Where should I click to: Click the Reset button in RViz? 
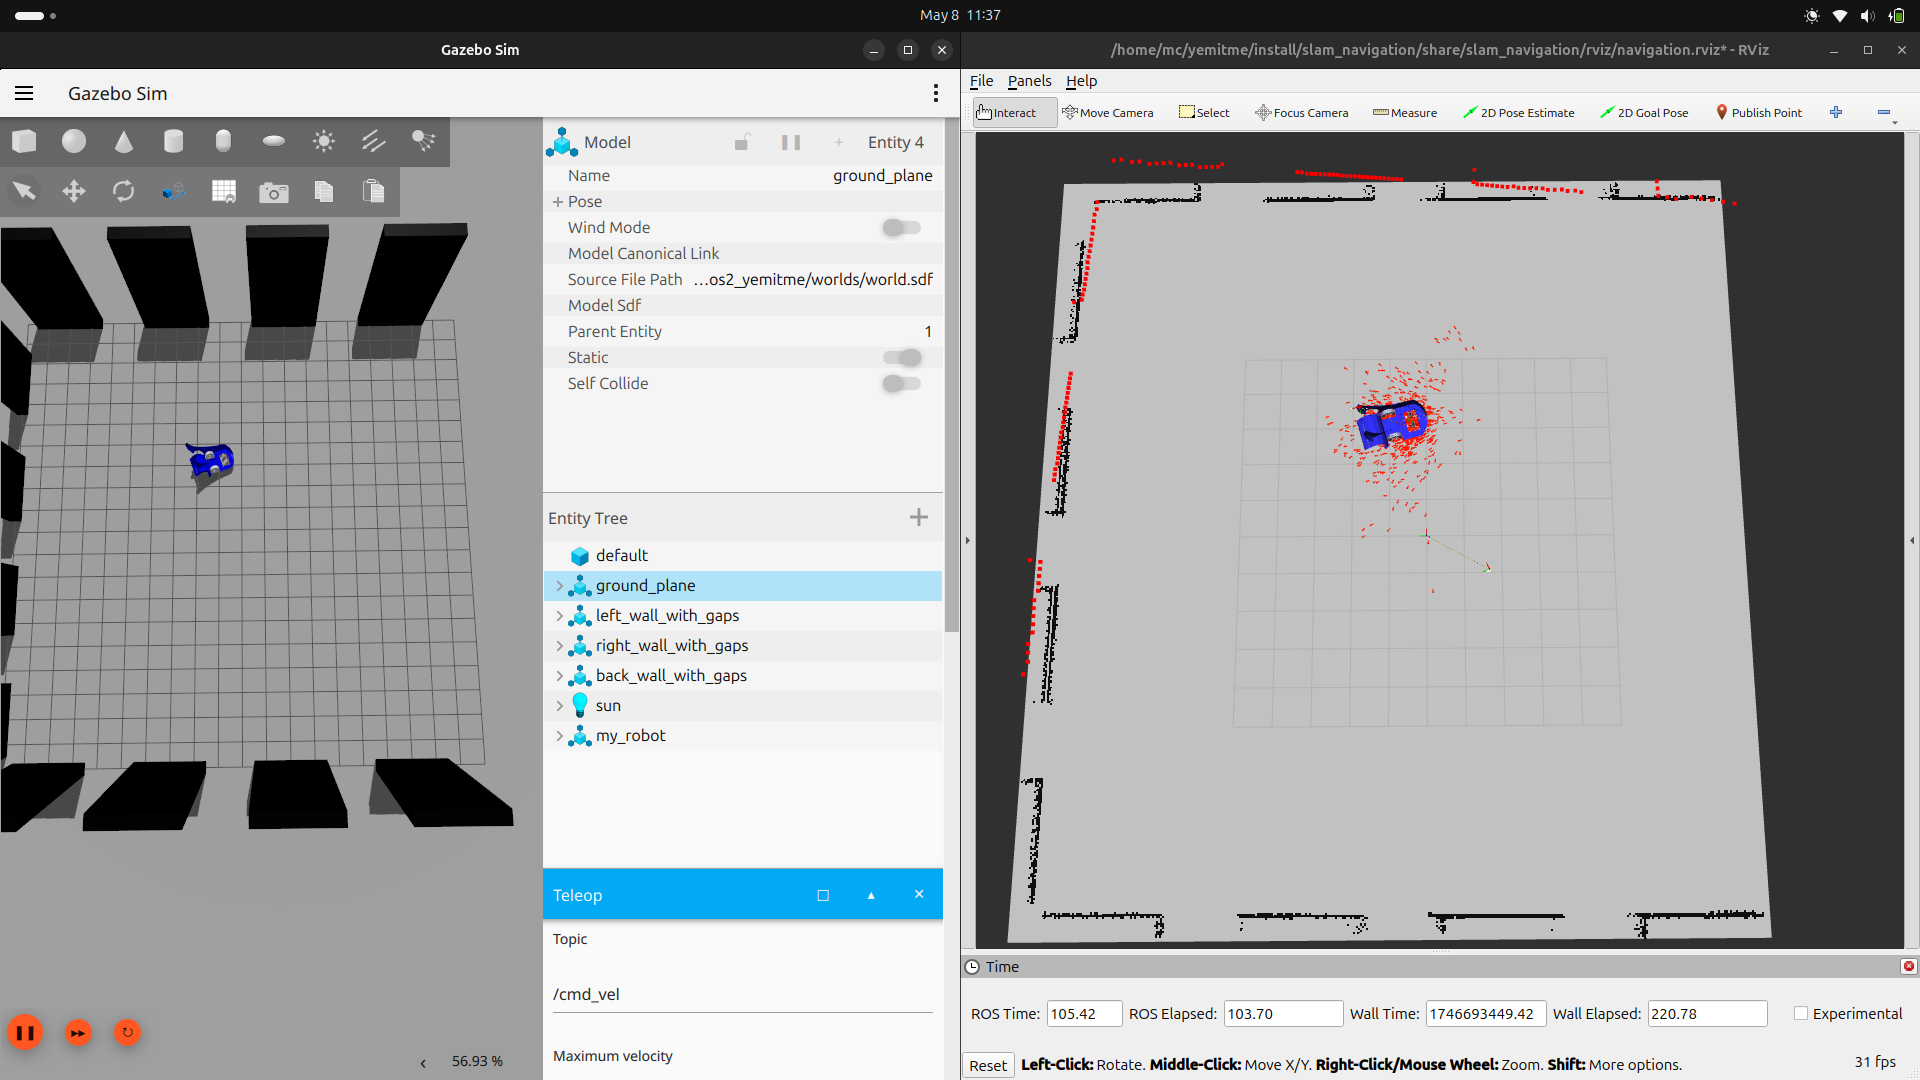click(x=987, y=1065)
